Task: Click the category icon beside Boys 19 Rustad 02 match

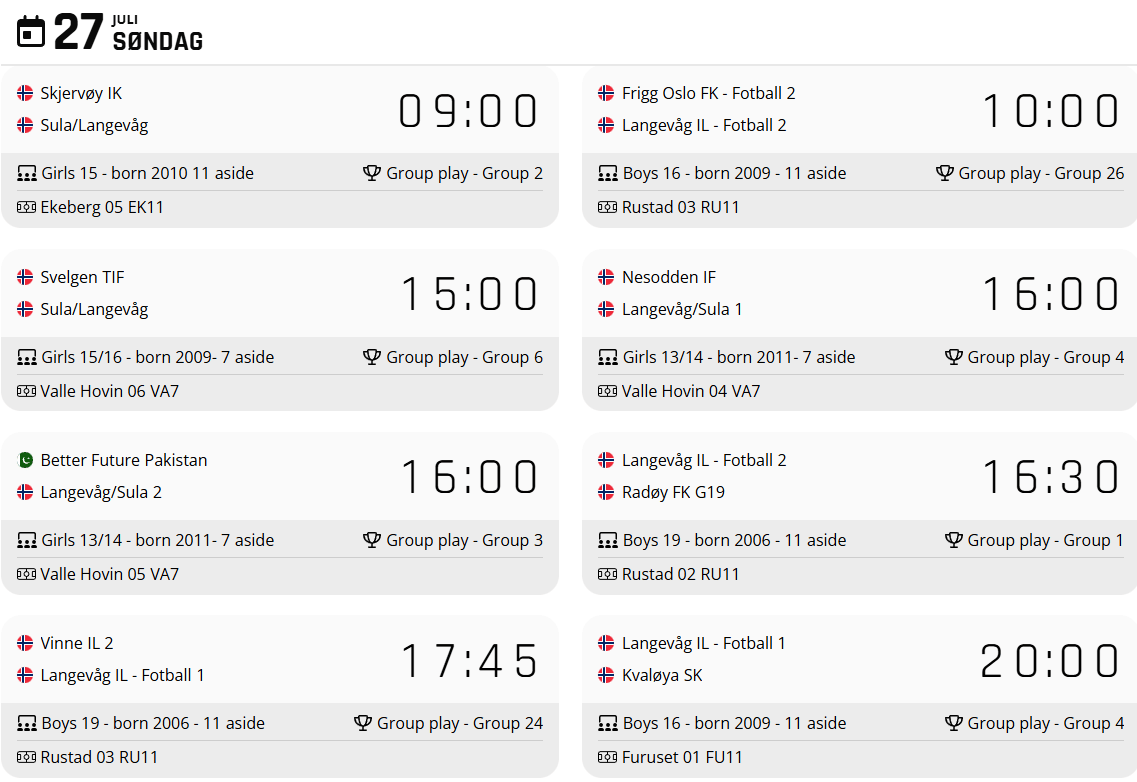Action: click(608, 540)
